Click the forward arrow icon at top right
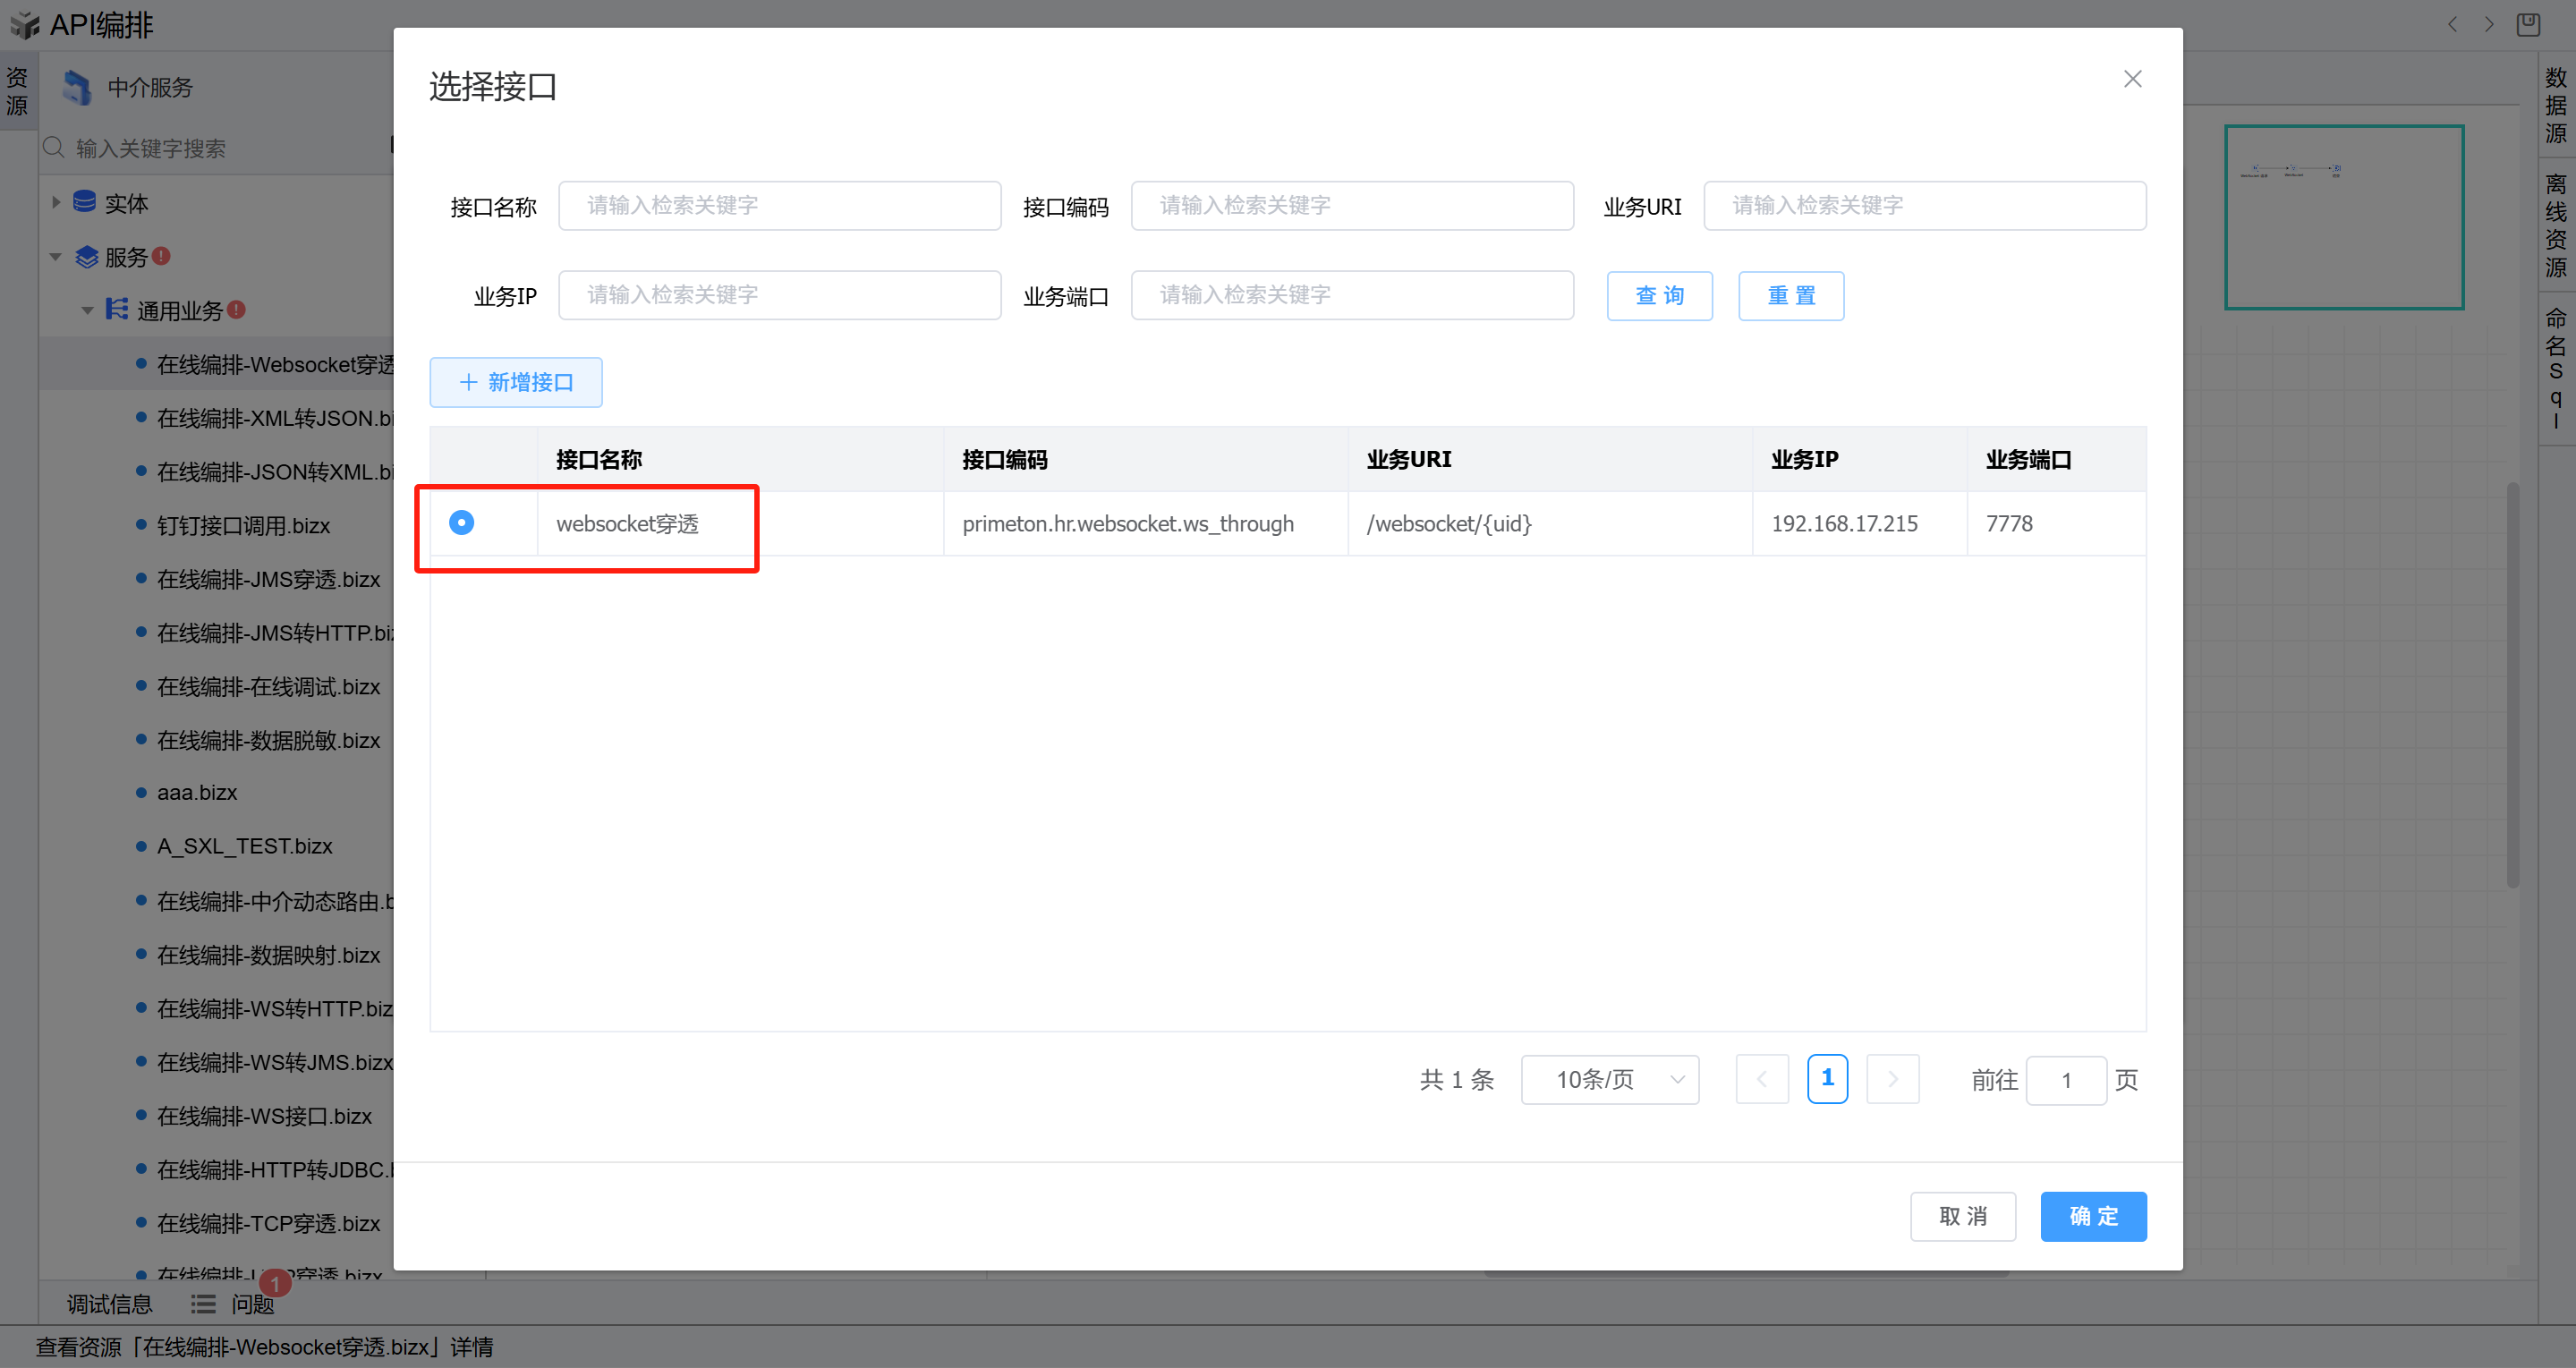The height and width of the screenshot is (1368, 2576). 2489,24
